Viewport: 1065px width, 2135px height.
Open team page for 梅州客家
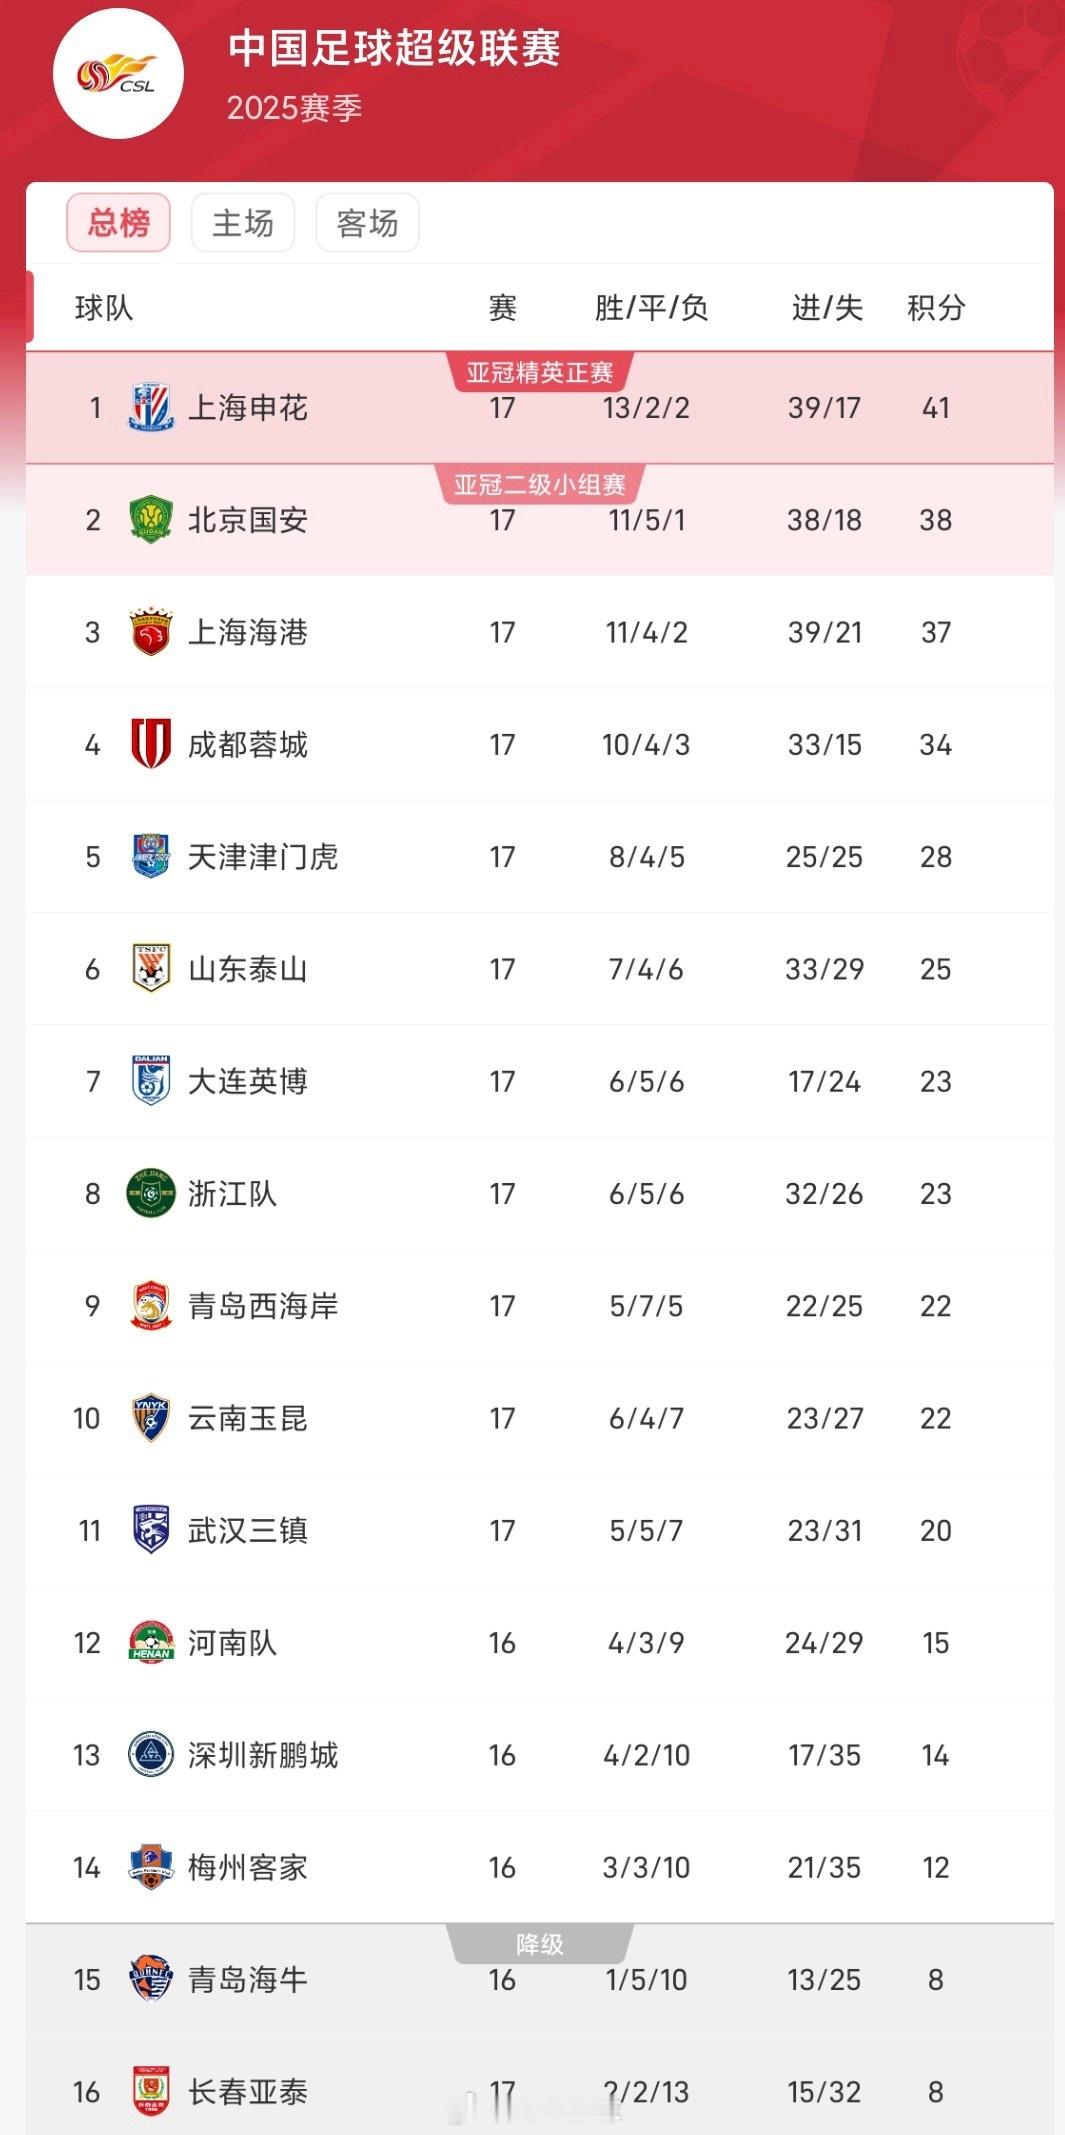pyautogui.click(x=248, y=1867)
